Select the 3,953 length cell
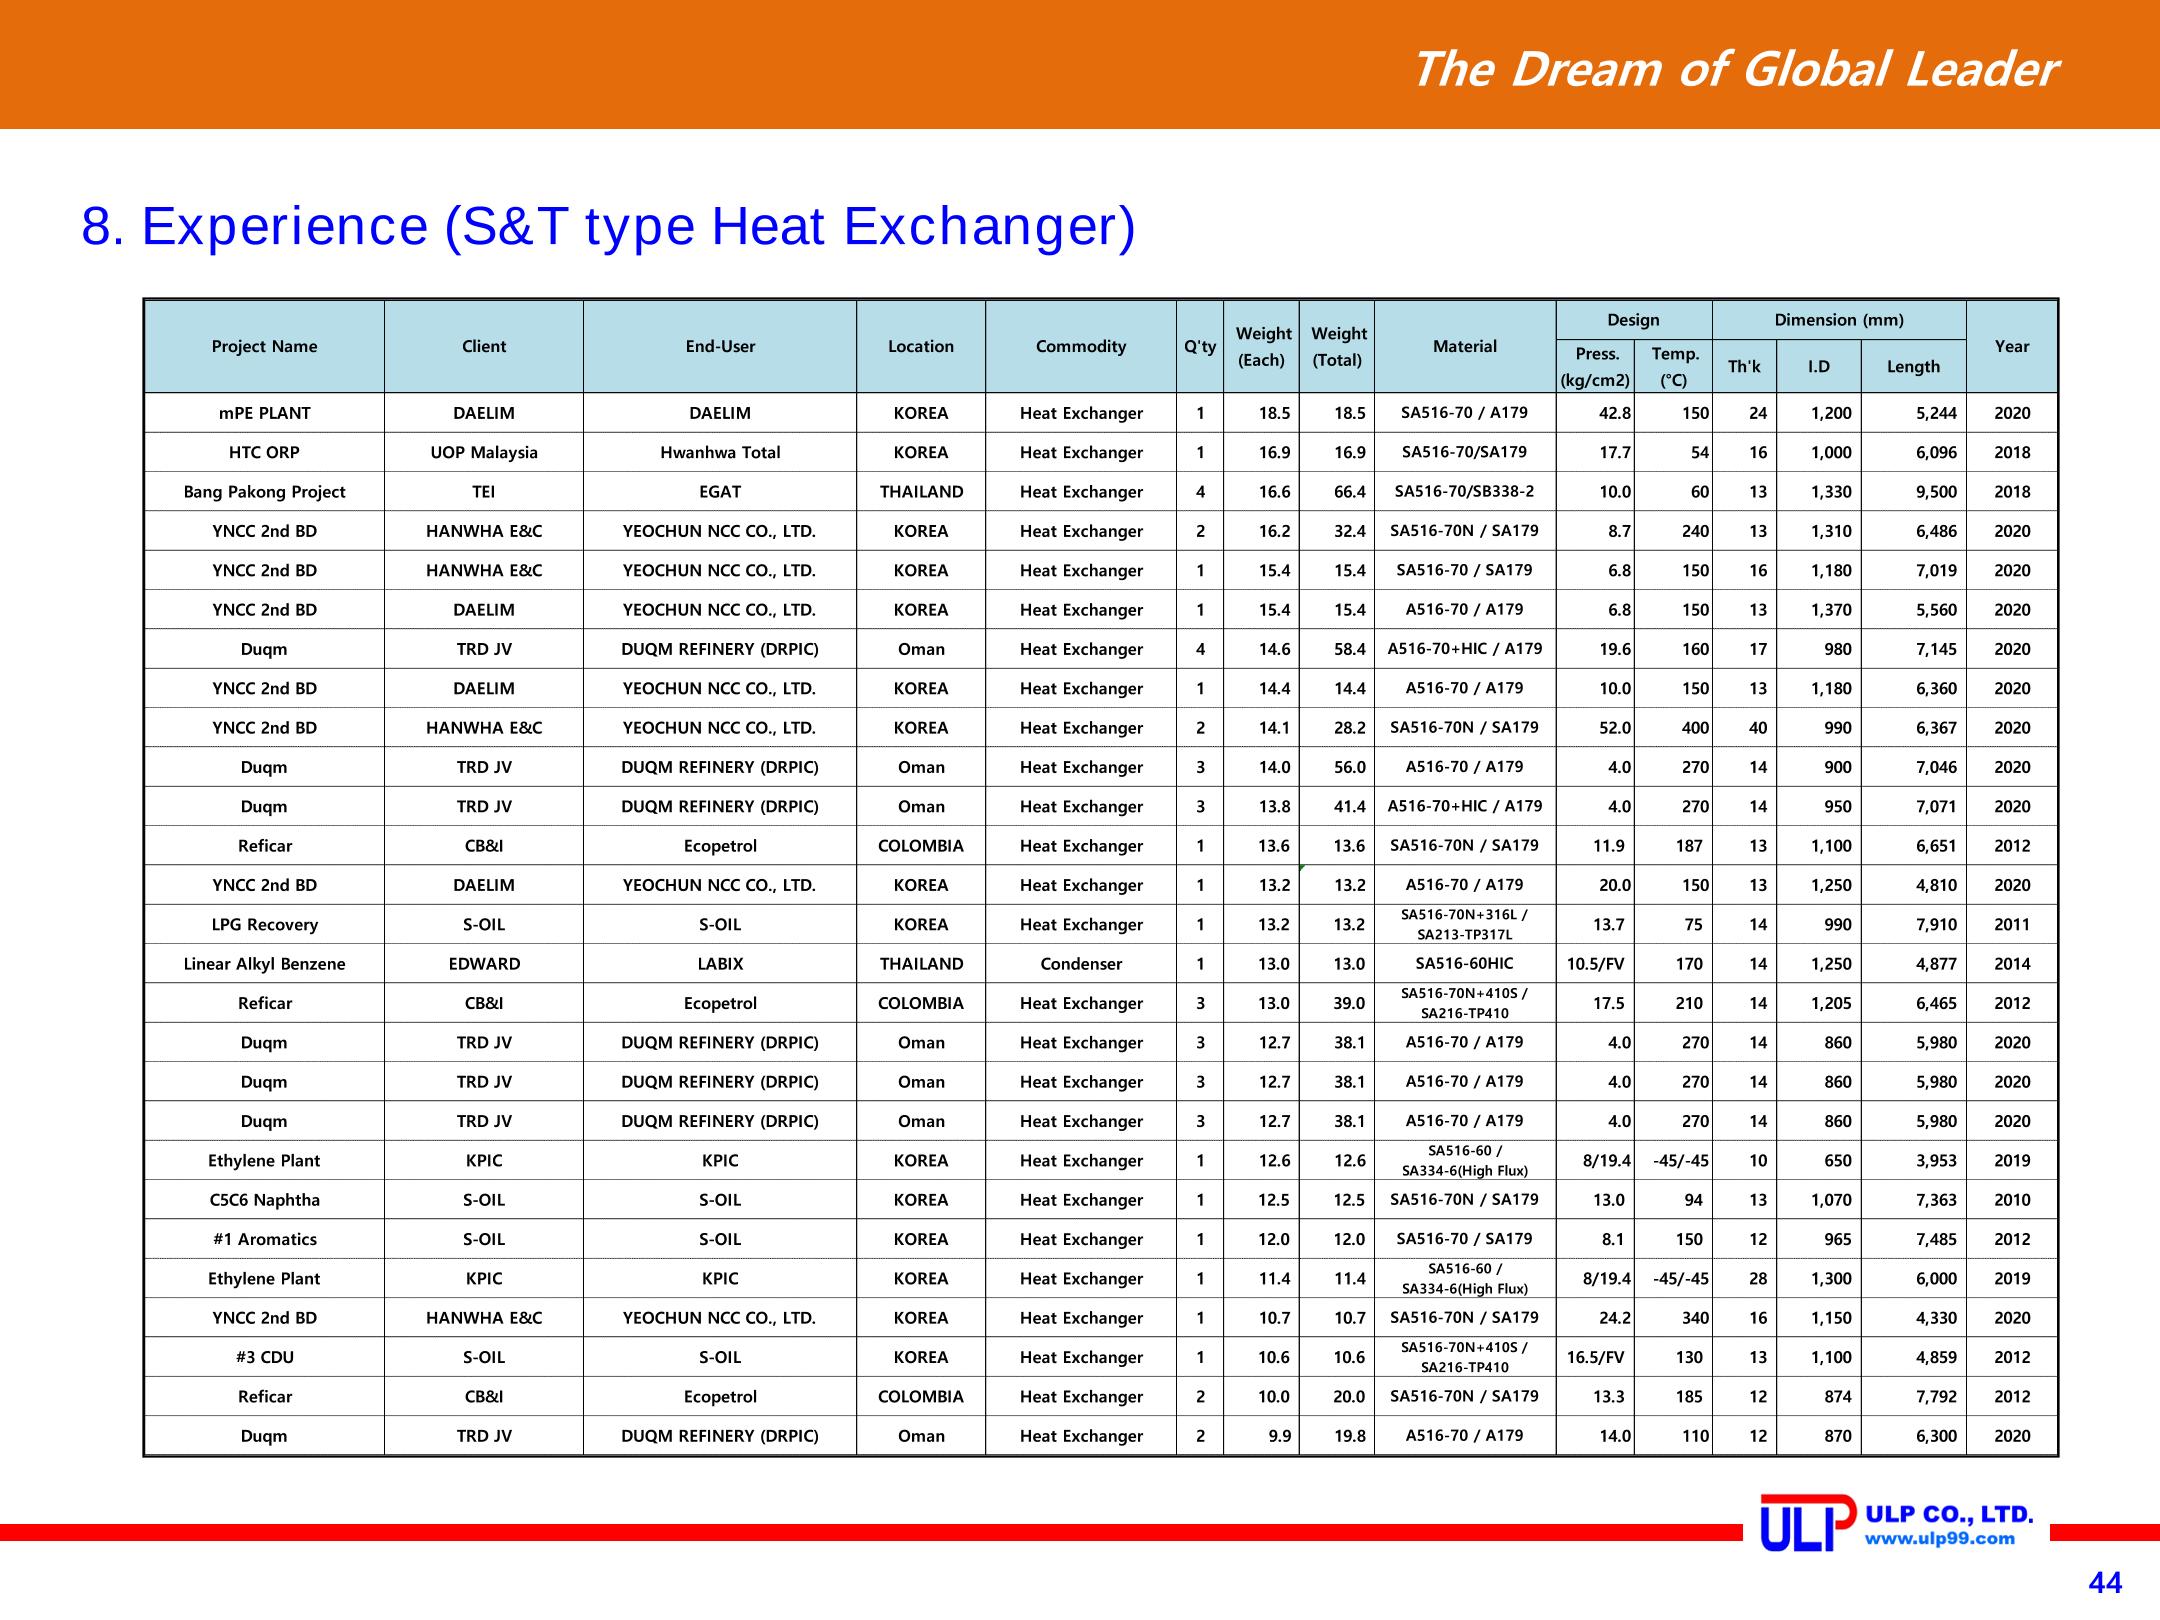 pos(1913,1161)
